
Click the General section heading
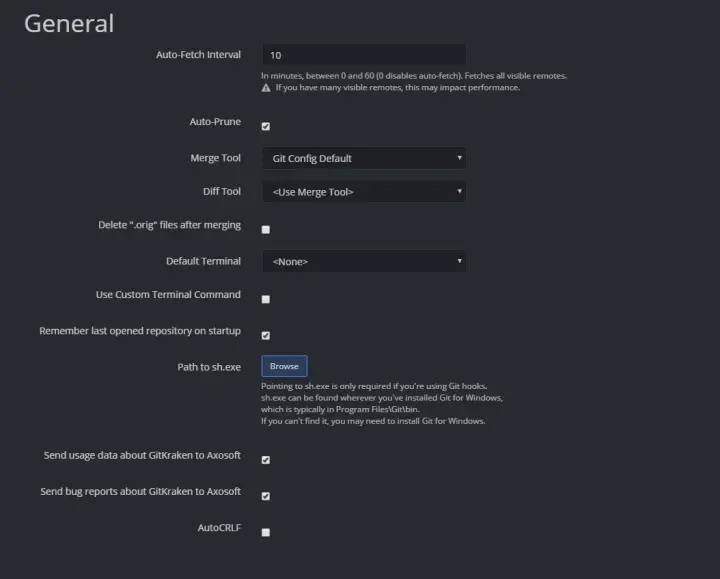(x=69, y=23)
